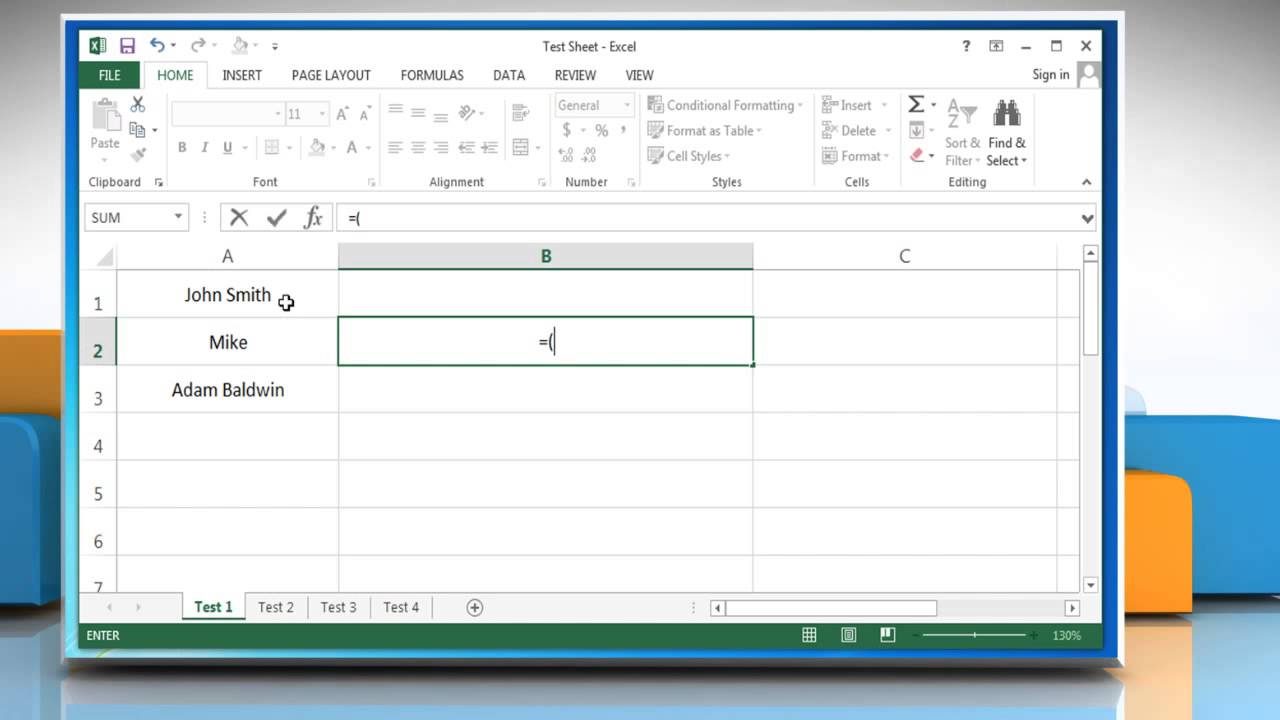
Task: Open Format as Table dropdown
Action: pyautogui.click(x=705, y=130)
